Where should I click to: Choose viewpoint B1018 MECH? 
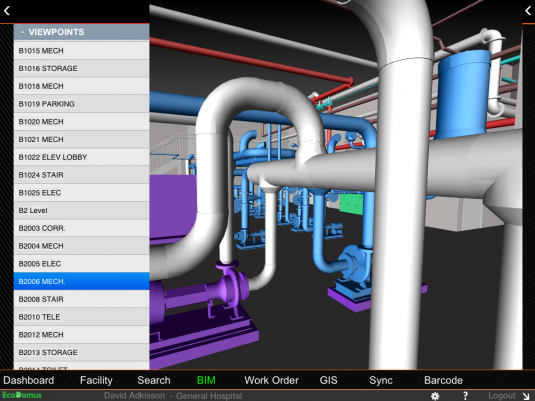coord(82,86)
